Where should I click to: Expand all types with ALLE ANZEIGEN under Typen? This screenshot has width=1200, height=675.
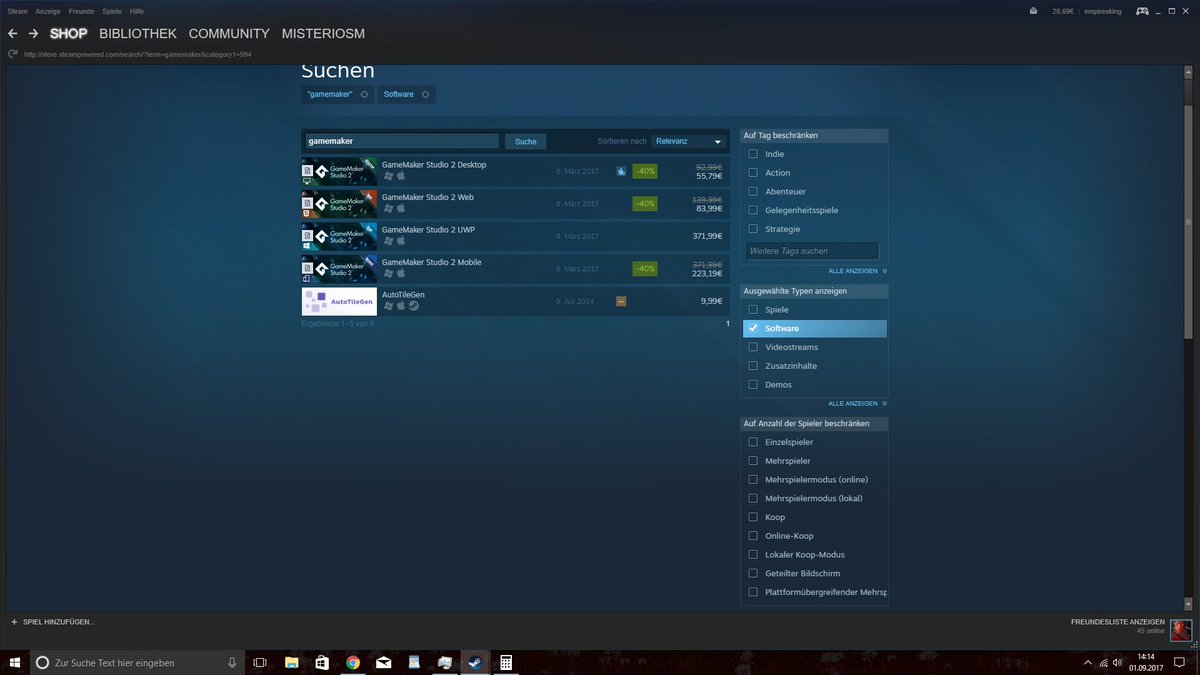point(857,403)
